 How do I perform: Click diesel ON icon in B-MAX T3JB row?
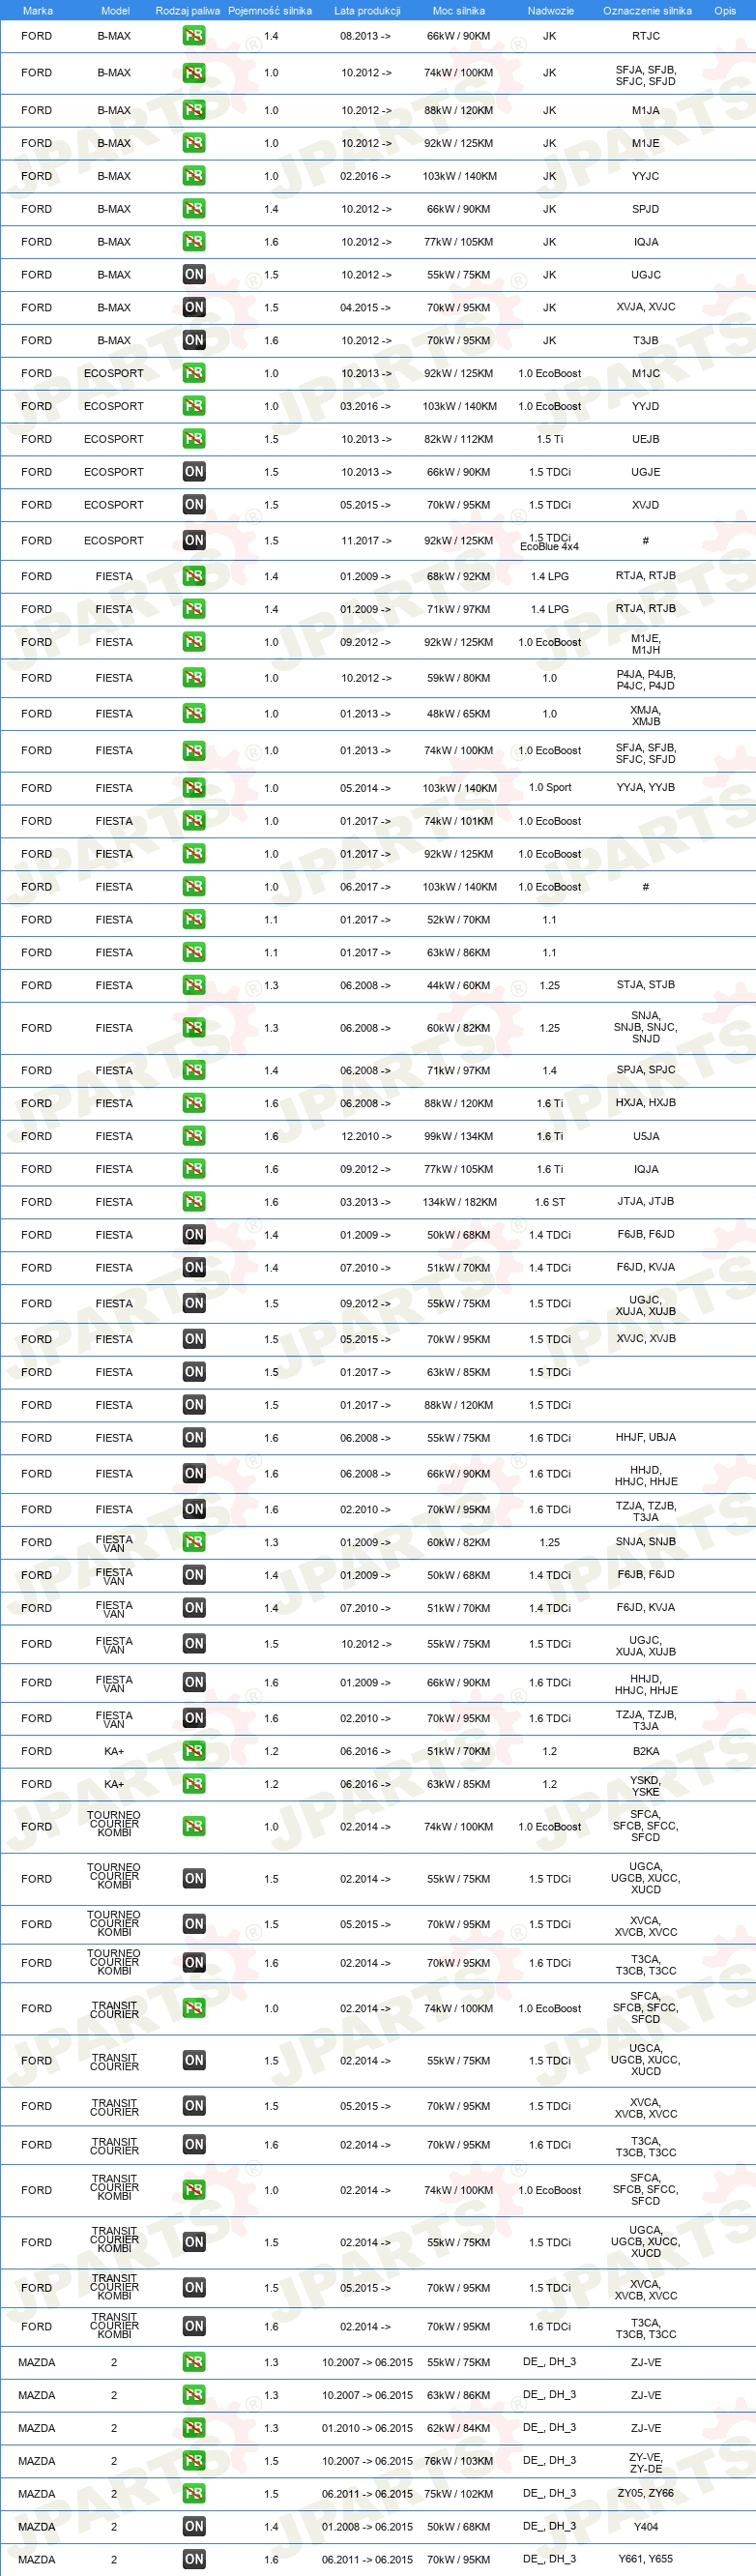(194, 341)
